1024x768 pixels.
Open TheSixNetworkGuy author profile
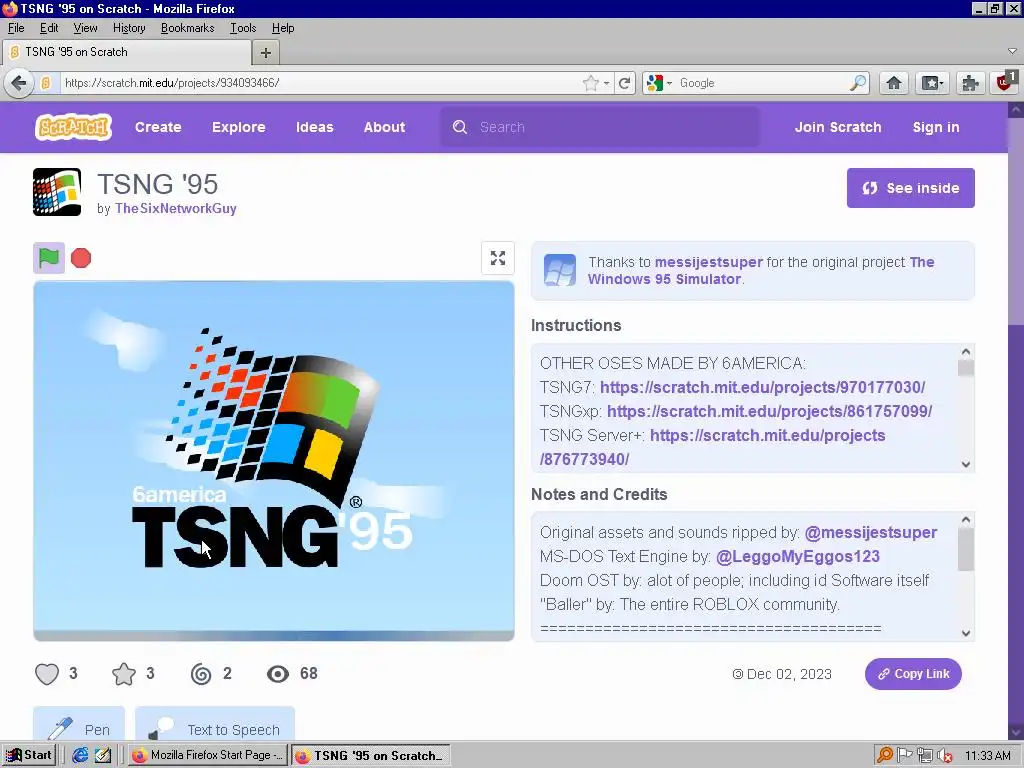point(176,208)
